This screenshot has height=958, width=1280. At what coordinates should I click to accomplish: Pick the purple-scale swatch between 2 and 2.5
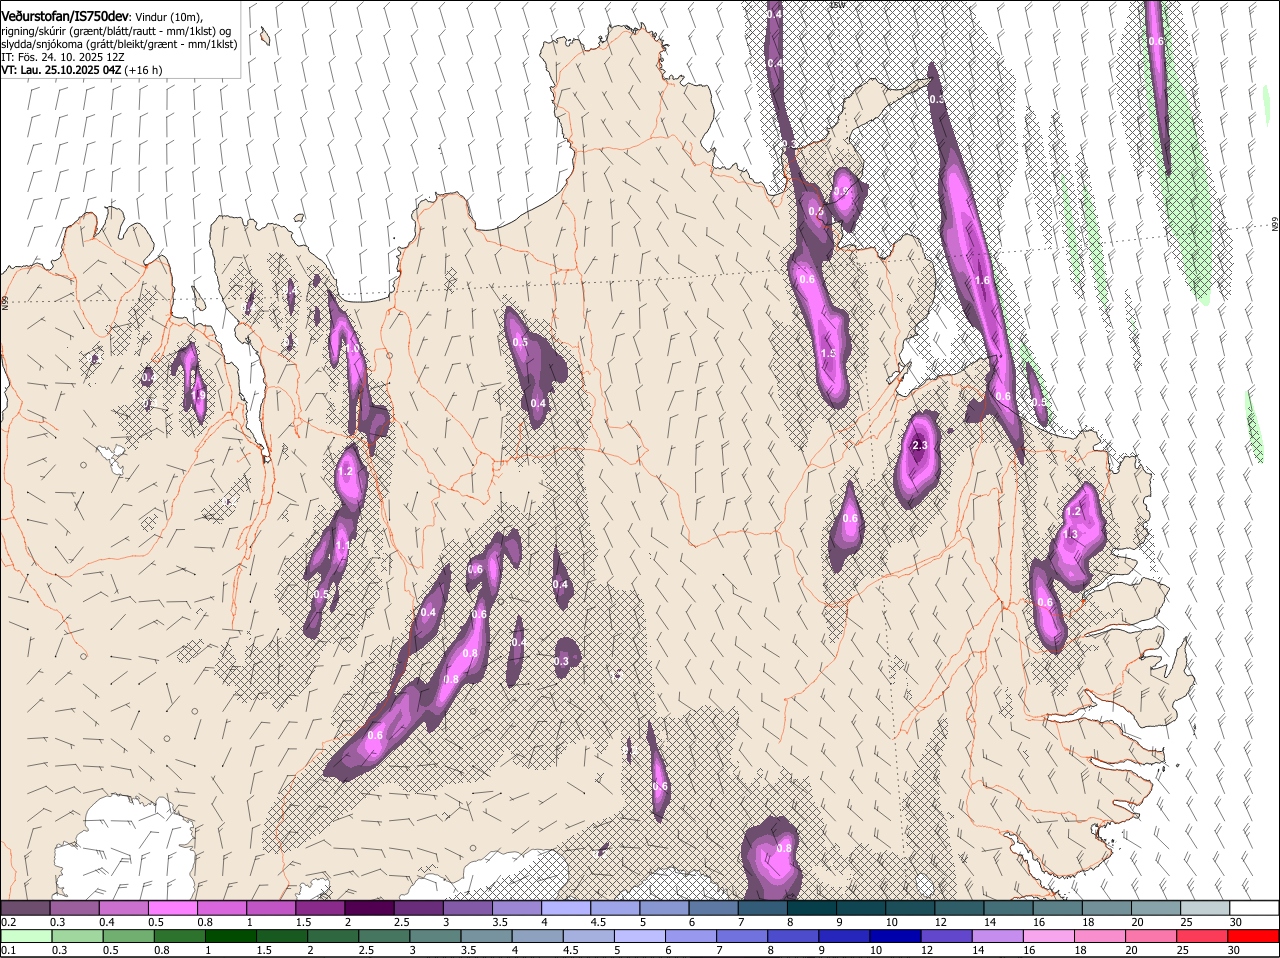point(369,907)
